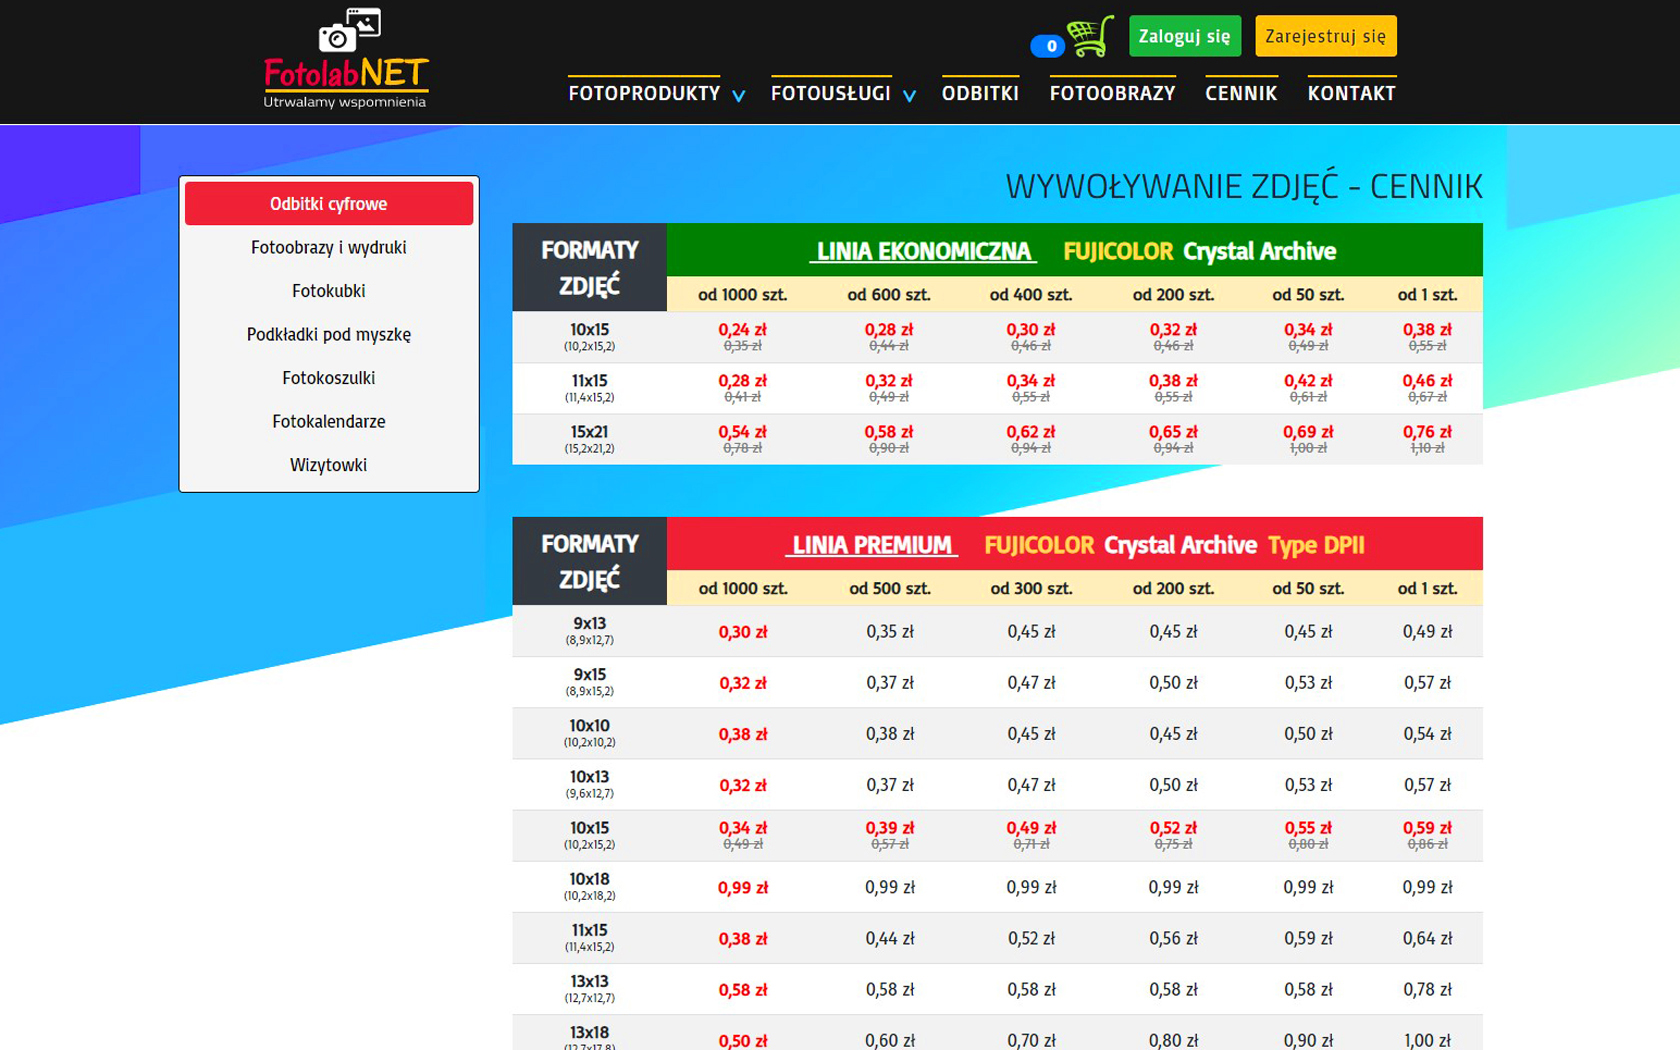The image size is (1680, 1050).
Task: Click the premium 'od 300 szt.' column header
Action: (x=1031, y=589)
